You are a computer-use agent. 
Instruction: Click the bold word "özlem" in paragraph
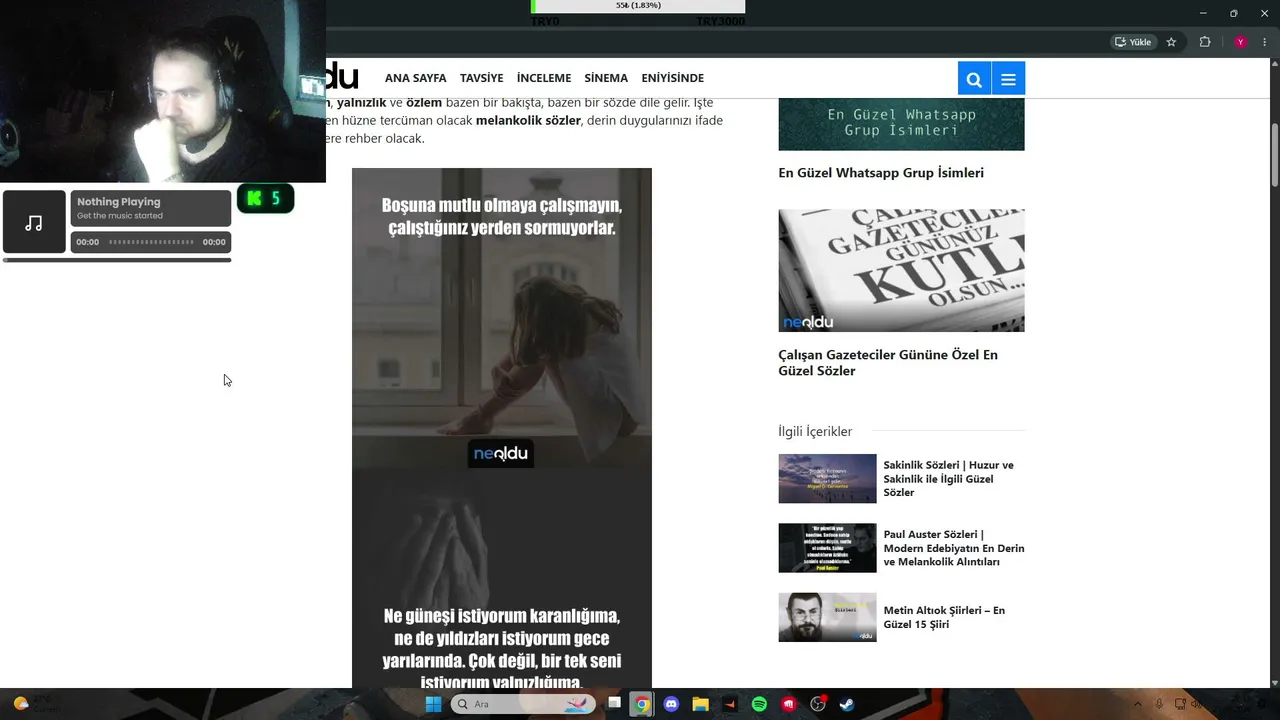point(424,102)
